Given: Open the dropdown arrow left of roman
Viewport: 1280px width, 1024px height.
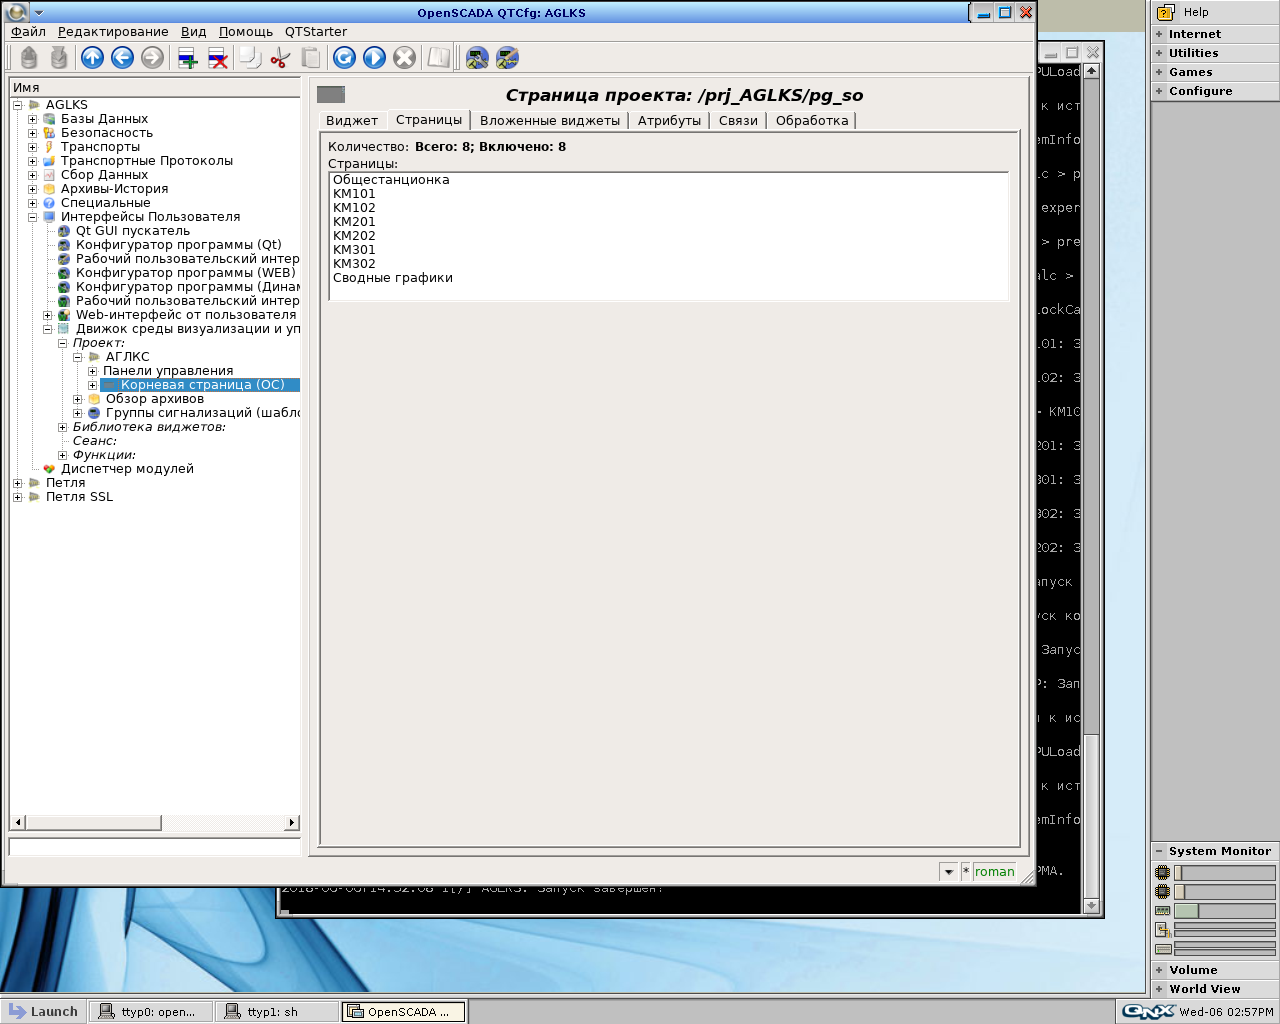Looking at the screenshot, I should 948,872.
